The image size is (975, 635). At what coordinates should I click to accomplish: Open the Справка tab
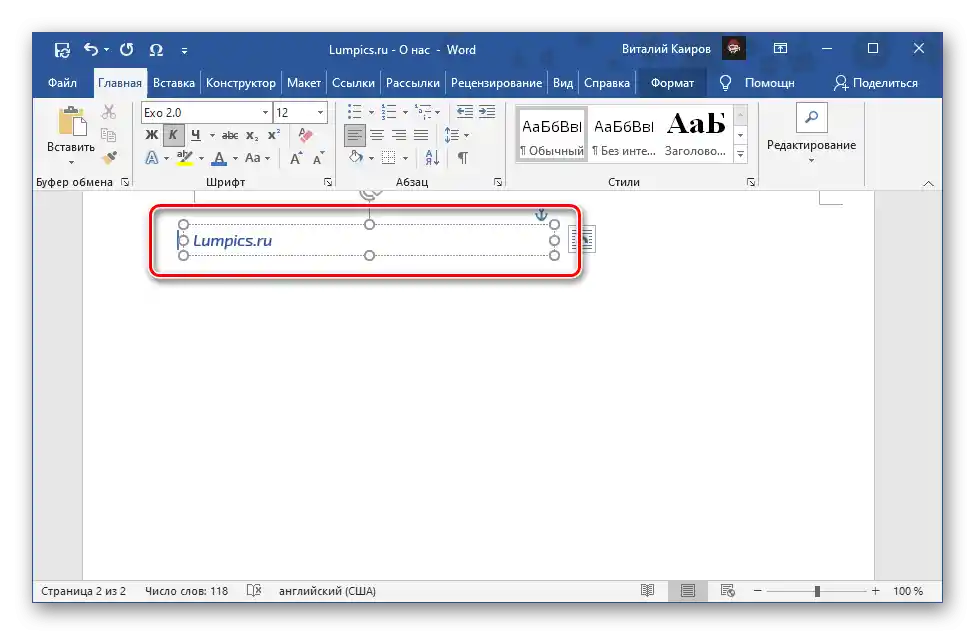[x=607, y=83]
